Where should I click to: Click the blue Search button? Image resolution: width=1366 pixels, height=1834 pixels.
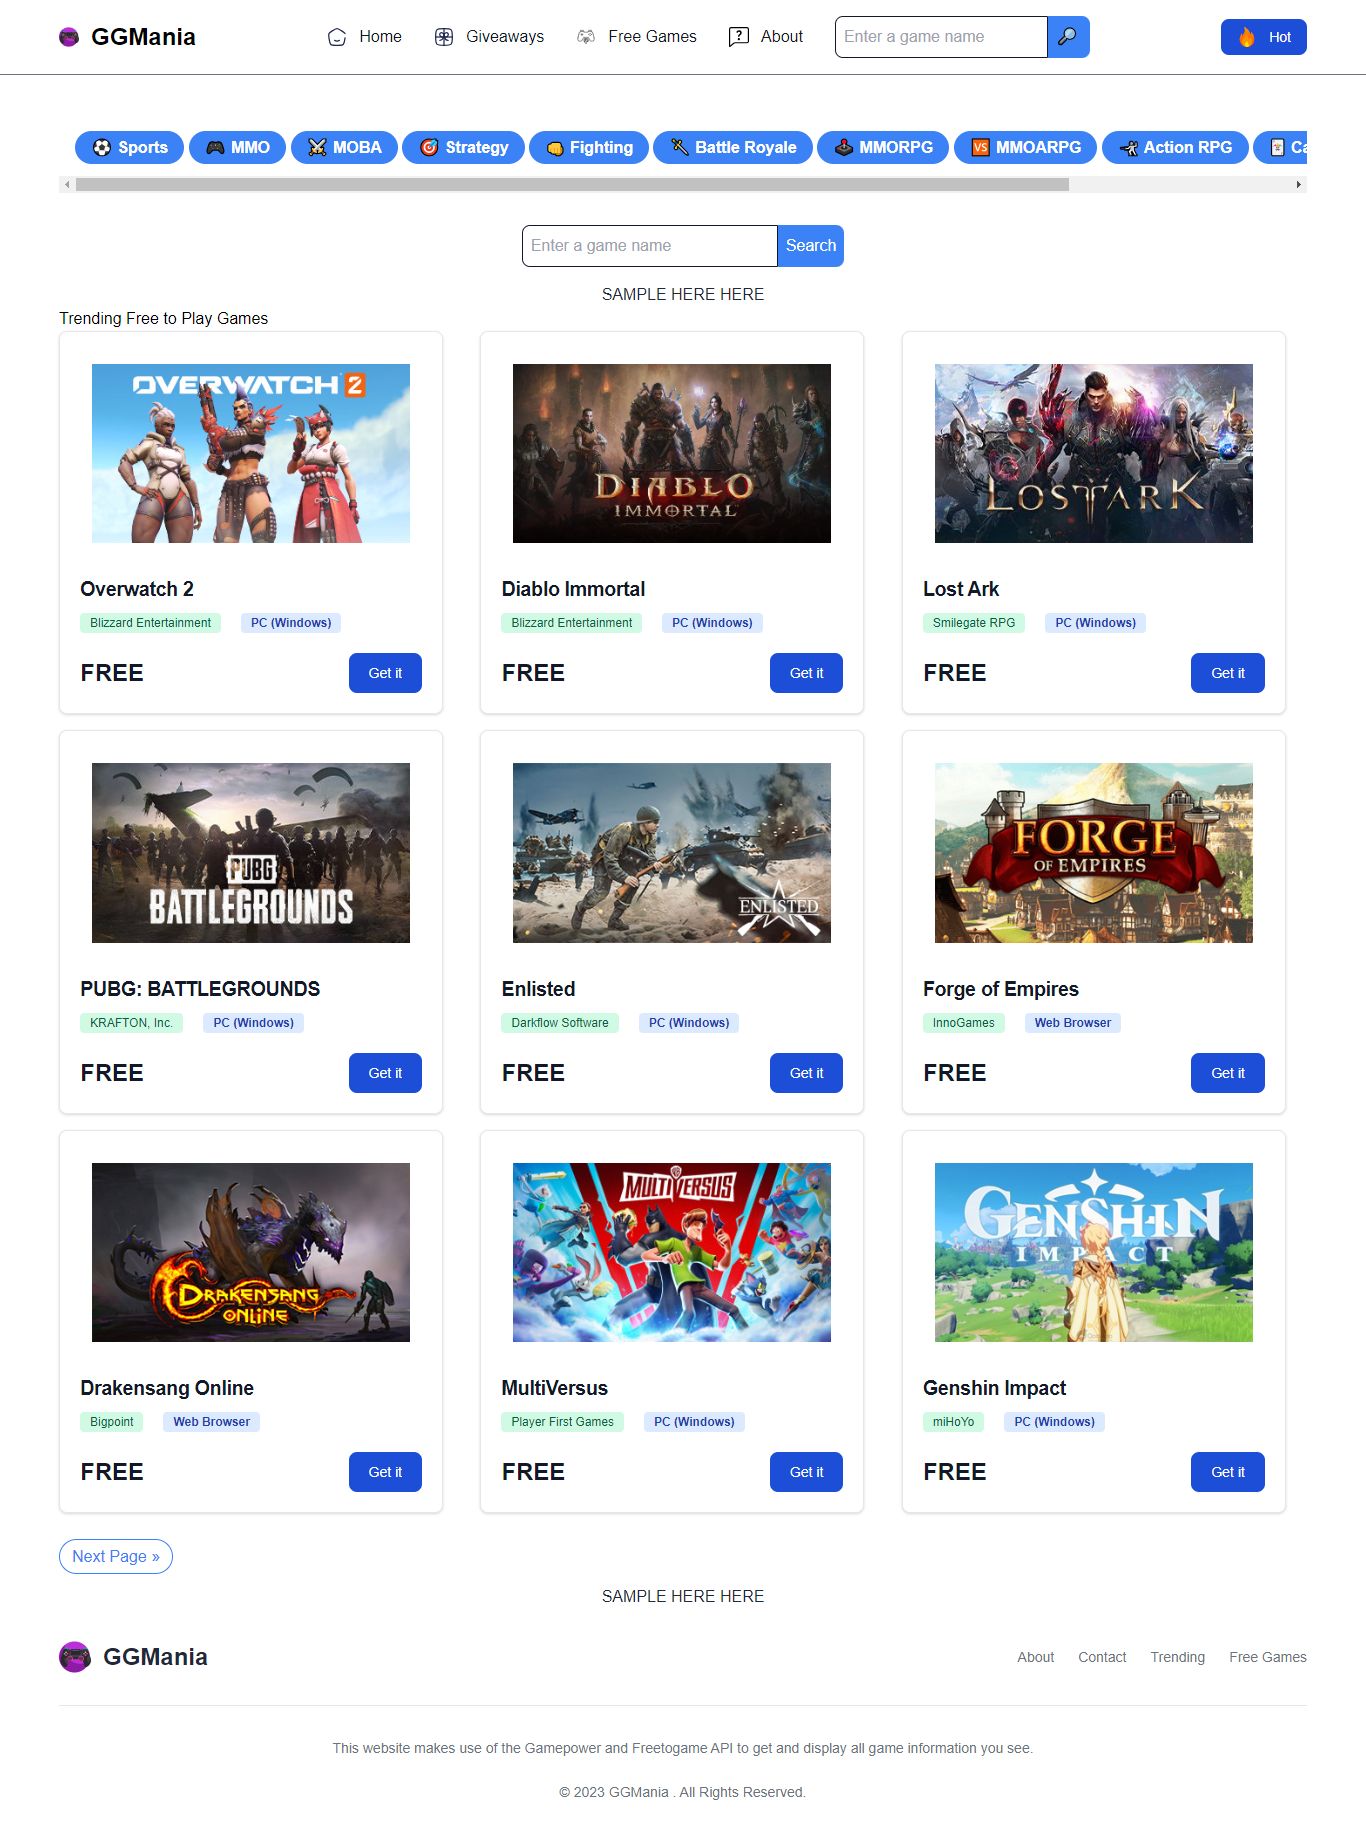(x=810, y=246)
